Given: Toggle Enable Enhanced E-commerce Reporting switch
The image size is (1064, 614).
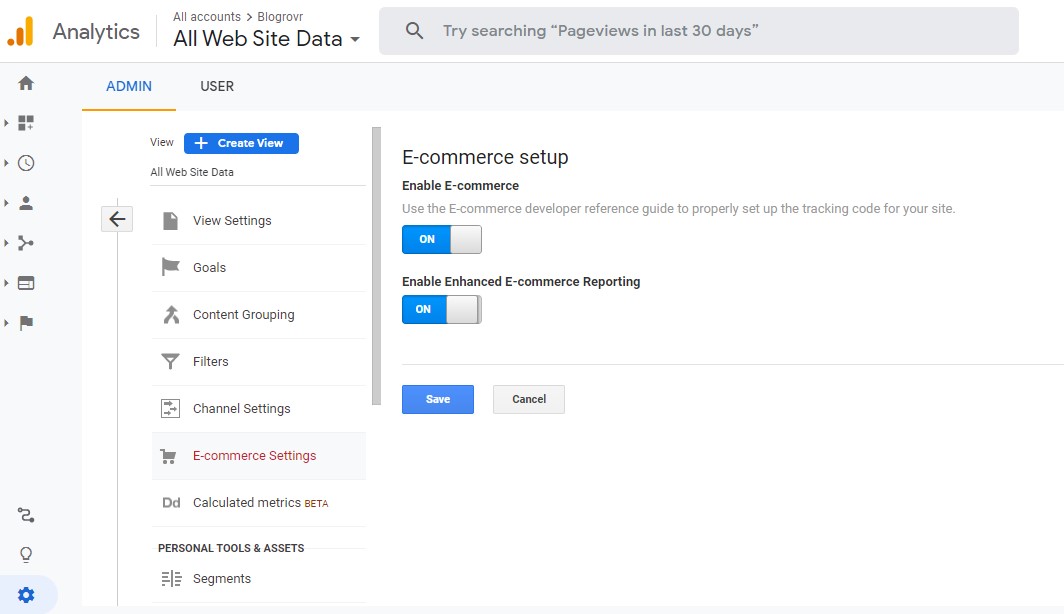Looking at the screenshot, I should pyautogui.click(x=441, y=310).
